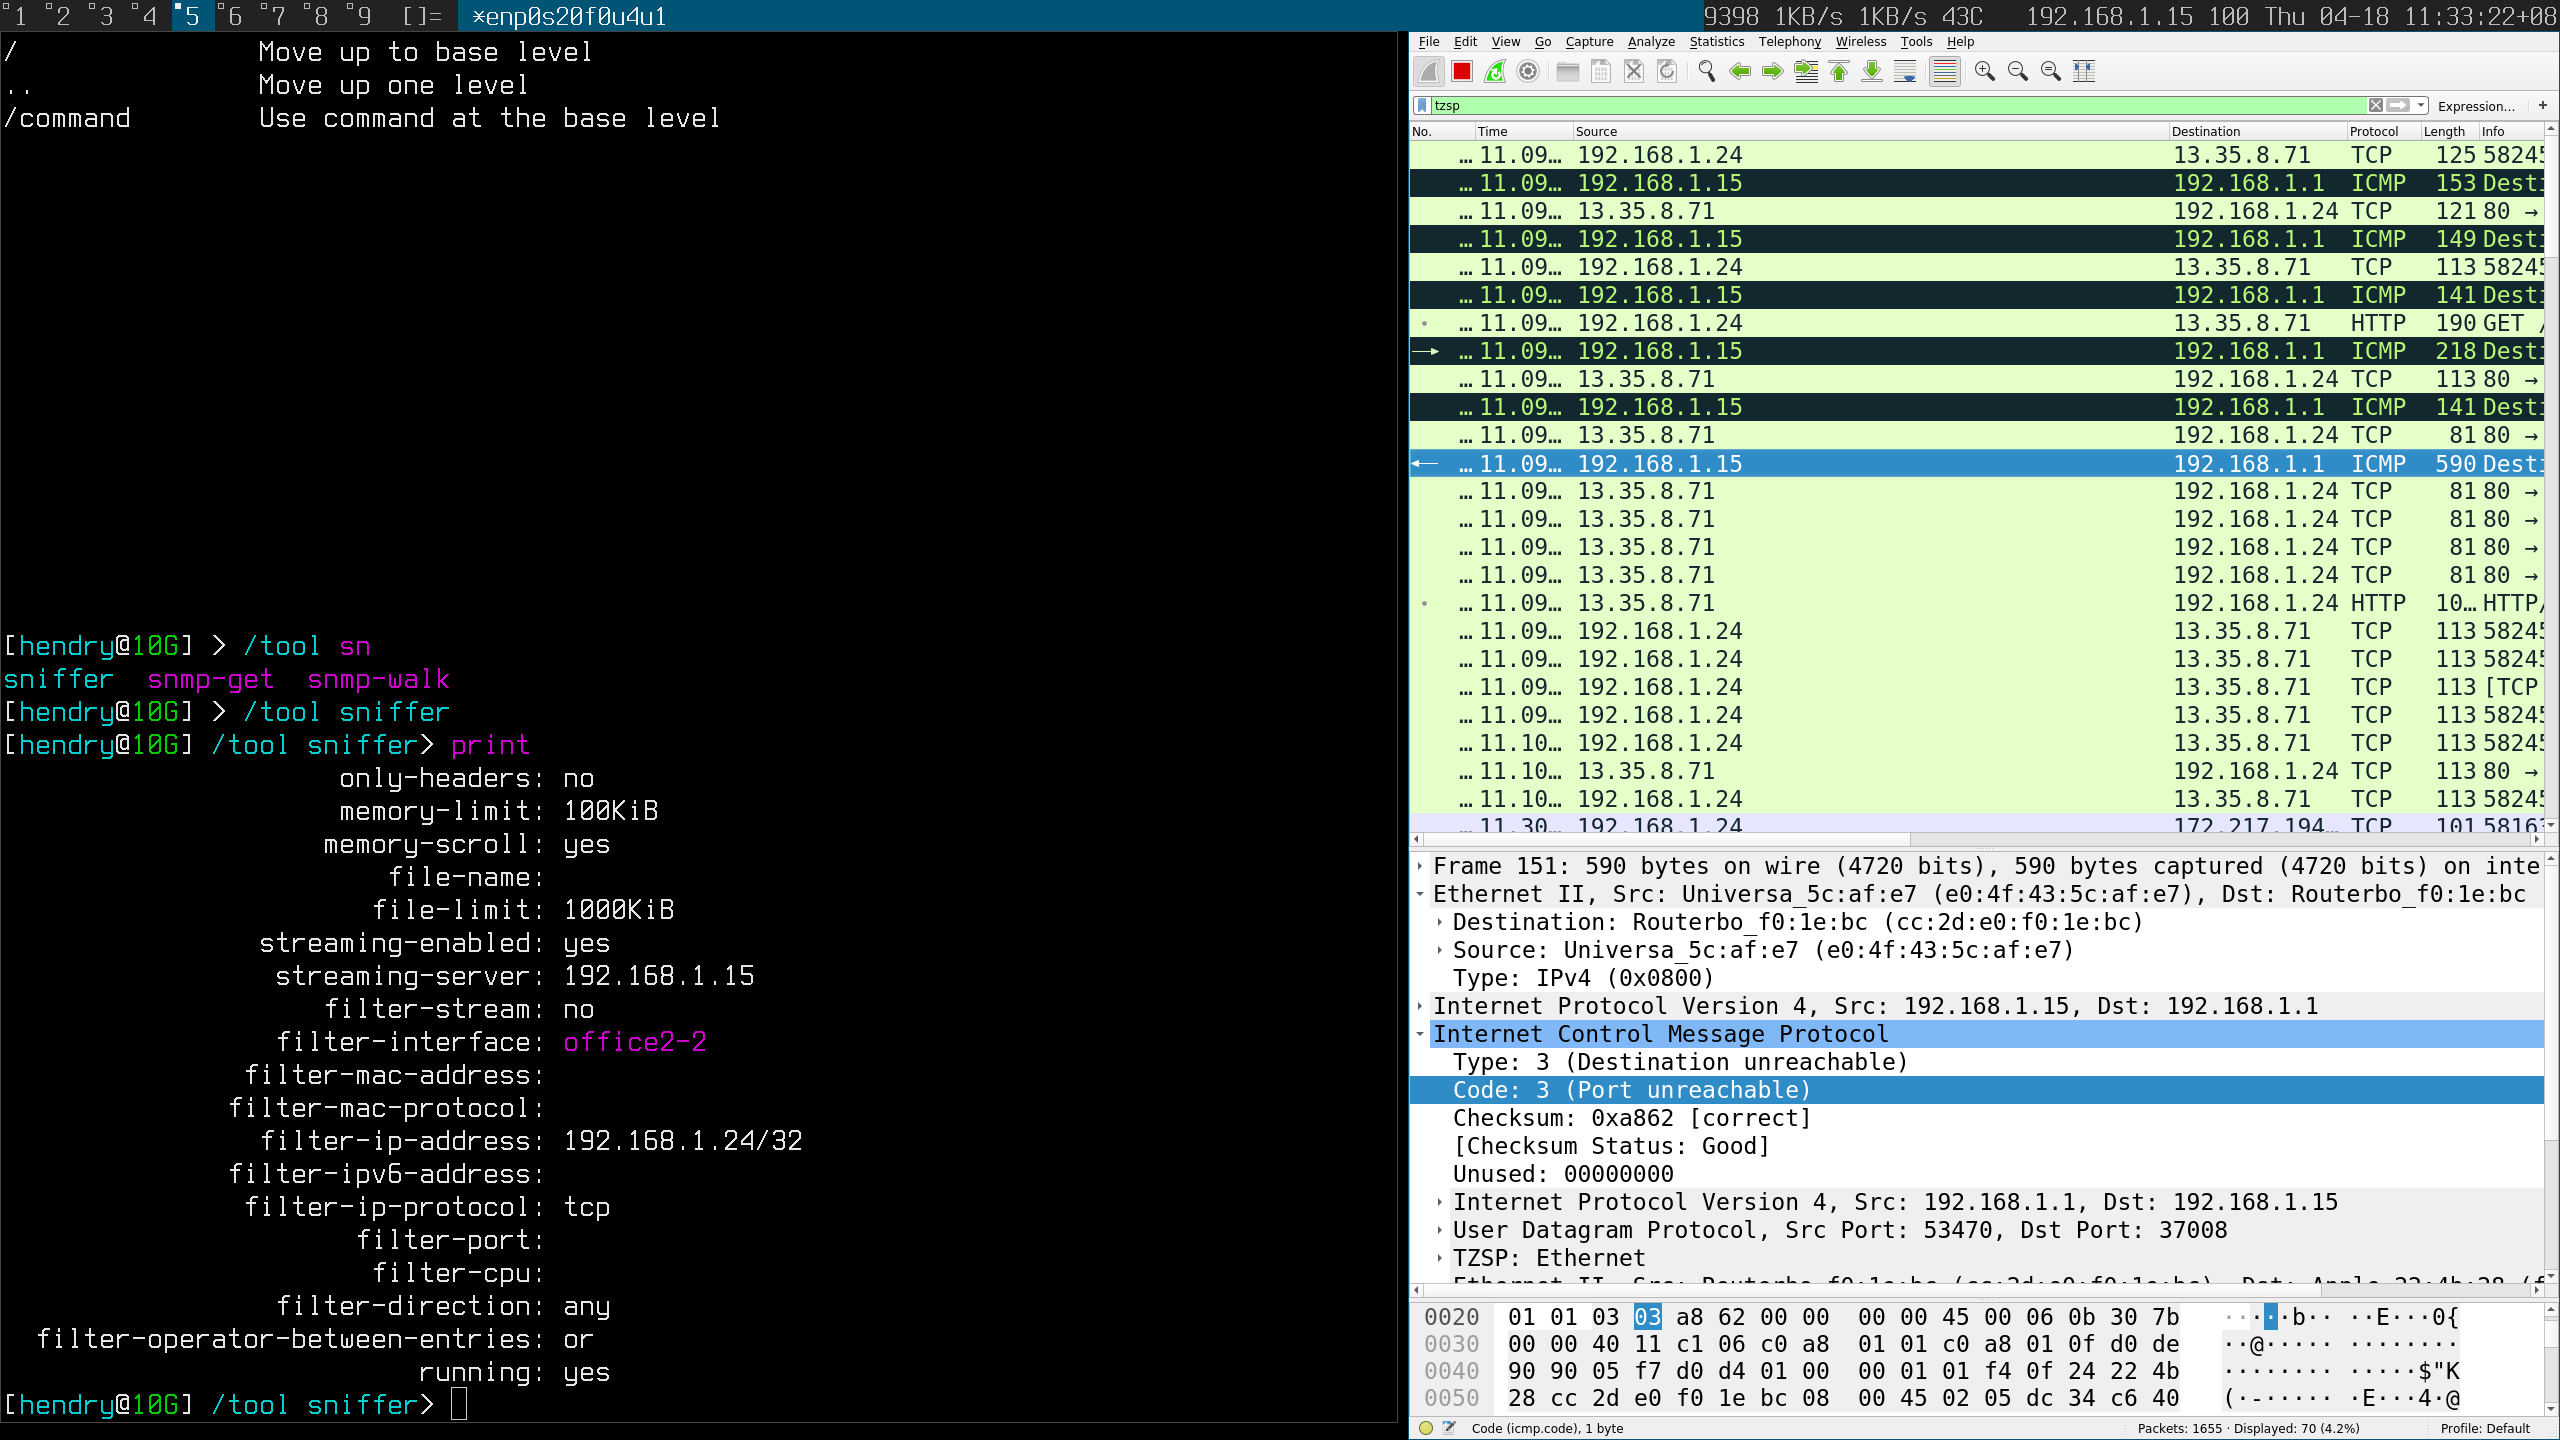
Task: Click in the tzsp display filter field
Action: pos(1900,105)
